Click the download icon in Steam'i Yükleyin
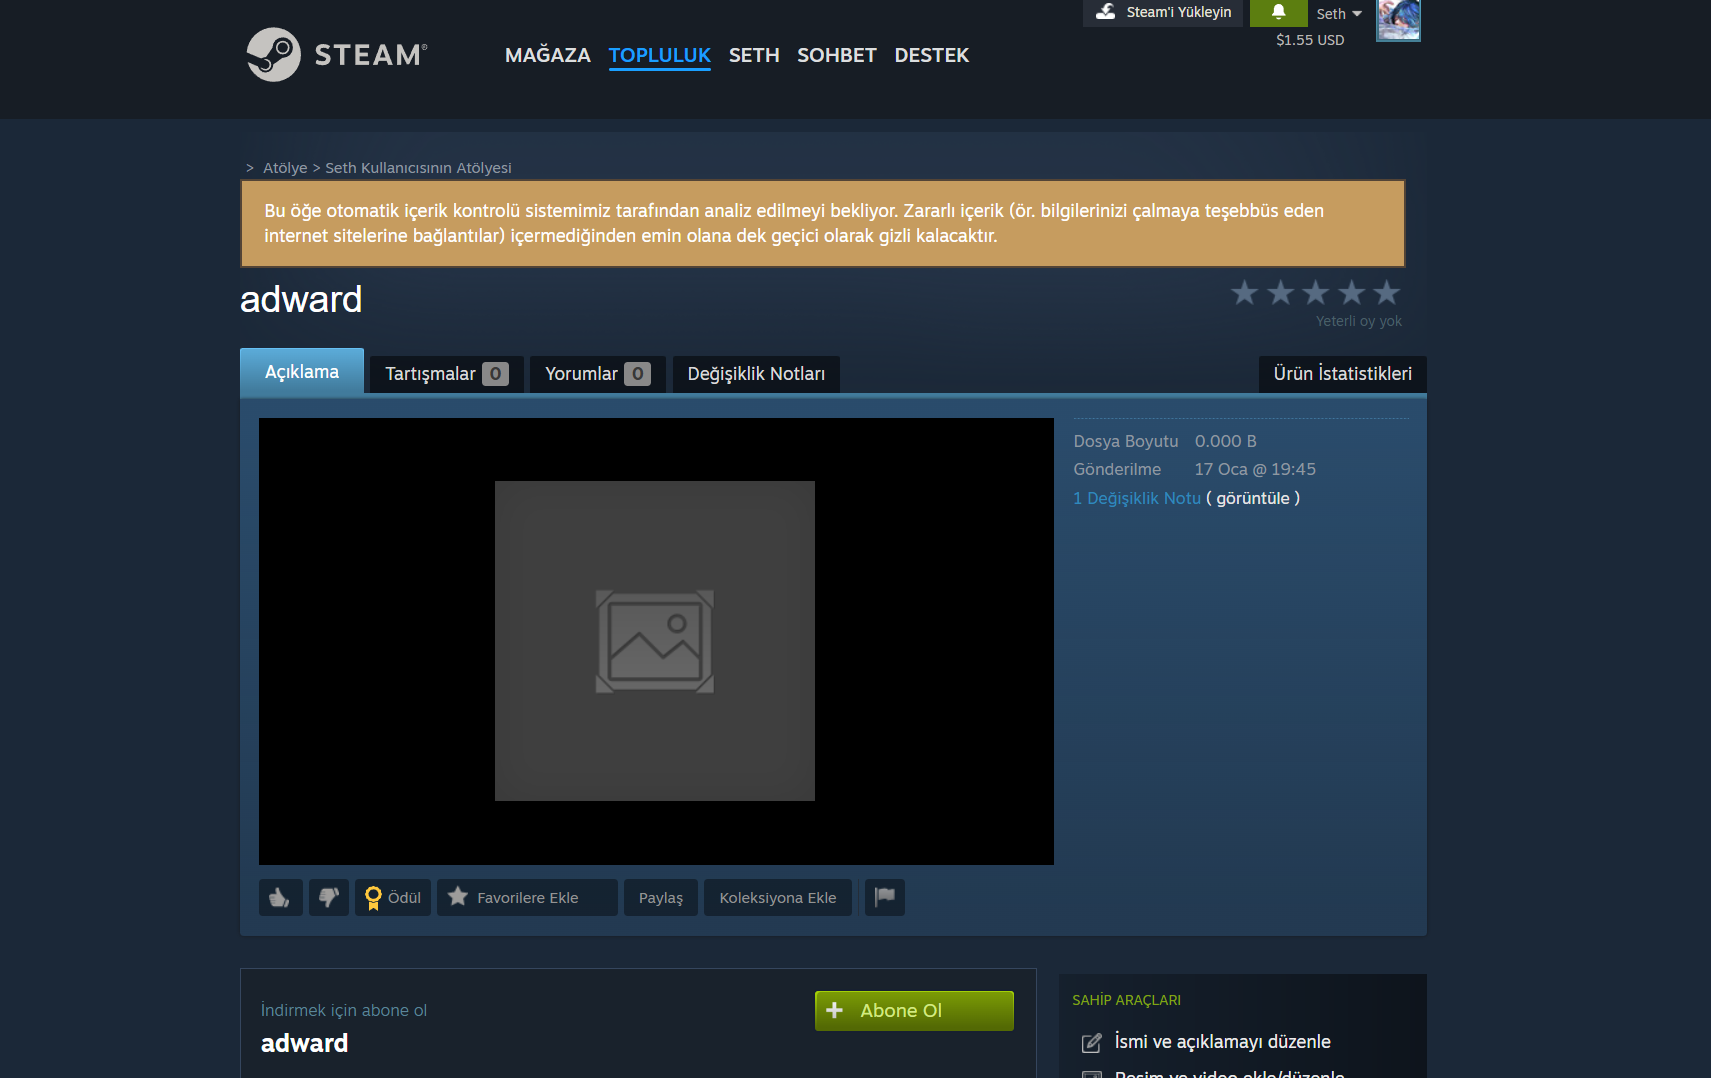The image size is (1711, 1078). point(1105,11)
